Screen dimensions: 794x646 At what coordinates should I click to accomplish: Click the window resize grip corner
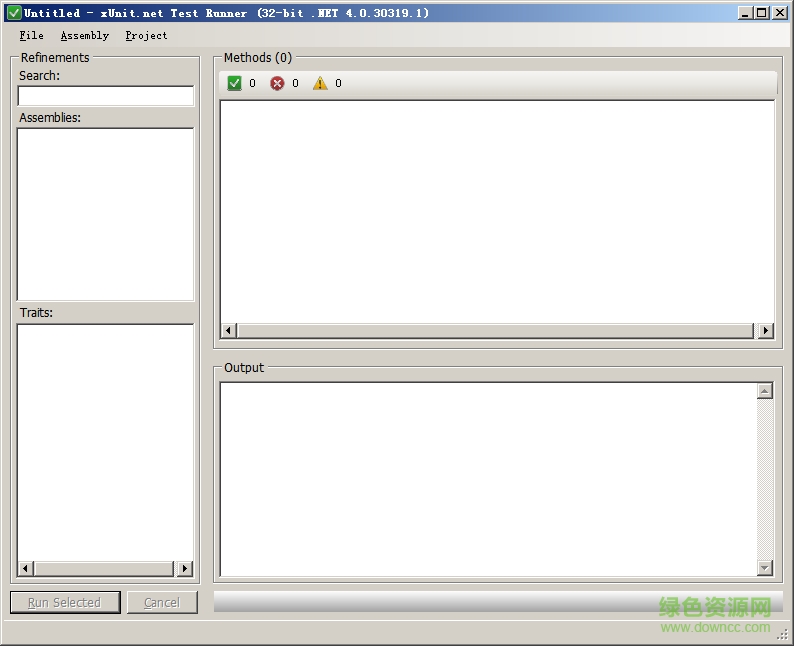coord(783,635)
